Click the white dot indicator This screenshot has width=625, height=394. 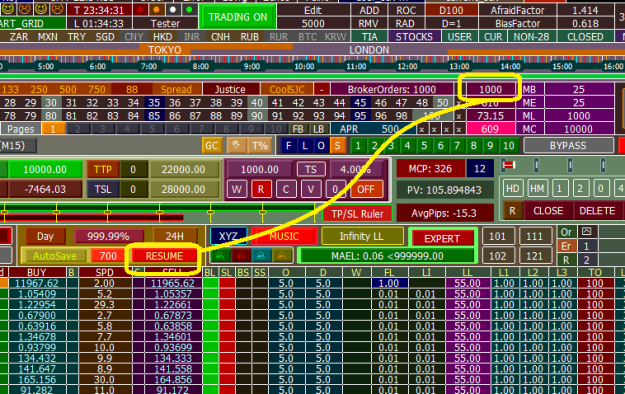(x=173, y=9)
